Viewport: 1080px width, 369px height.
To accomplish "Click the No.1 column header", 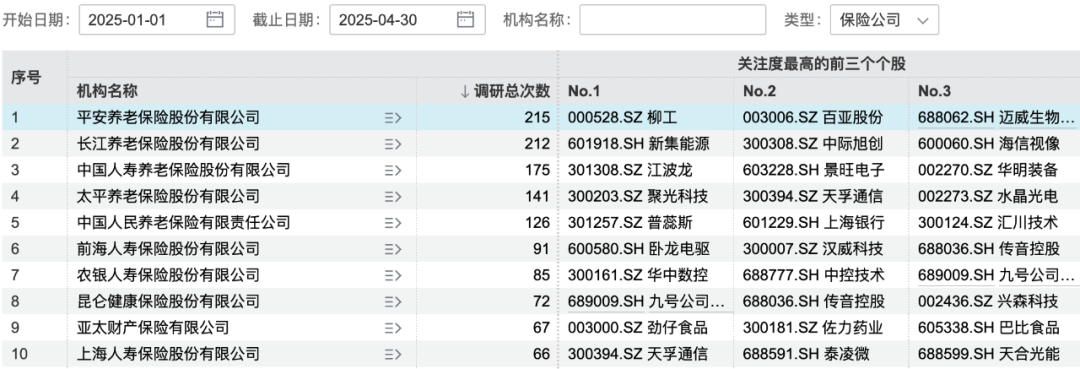I will [584, 91].
